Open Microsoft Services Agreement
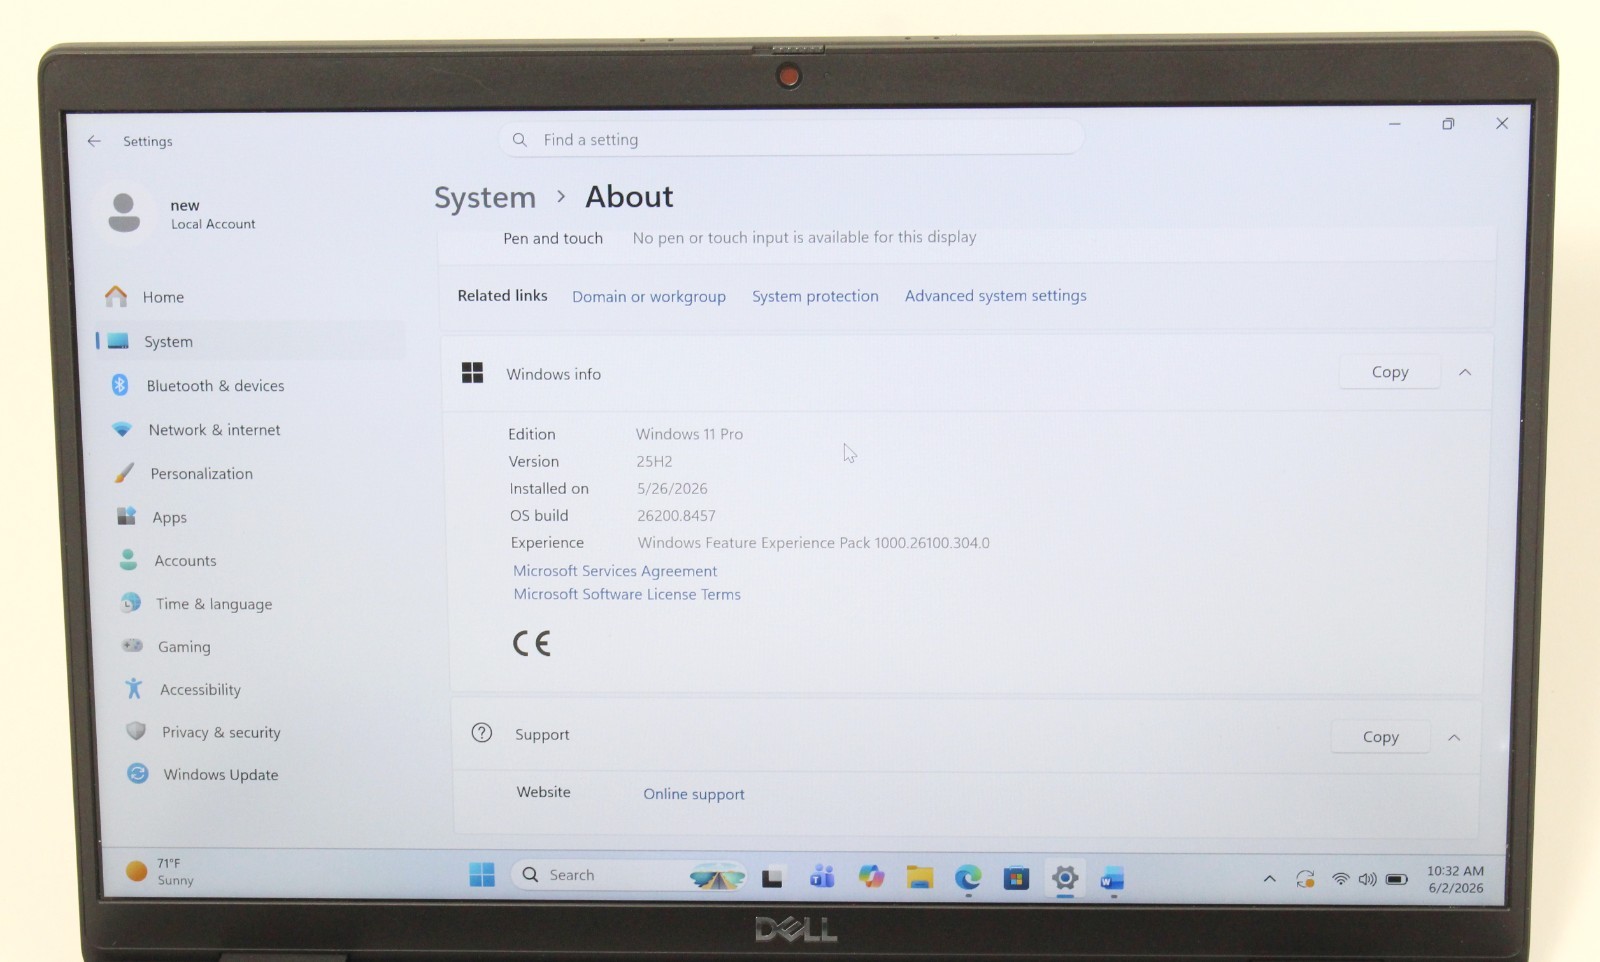This screenshot has height=962, width=1600. (615, 571)
